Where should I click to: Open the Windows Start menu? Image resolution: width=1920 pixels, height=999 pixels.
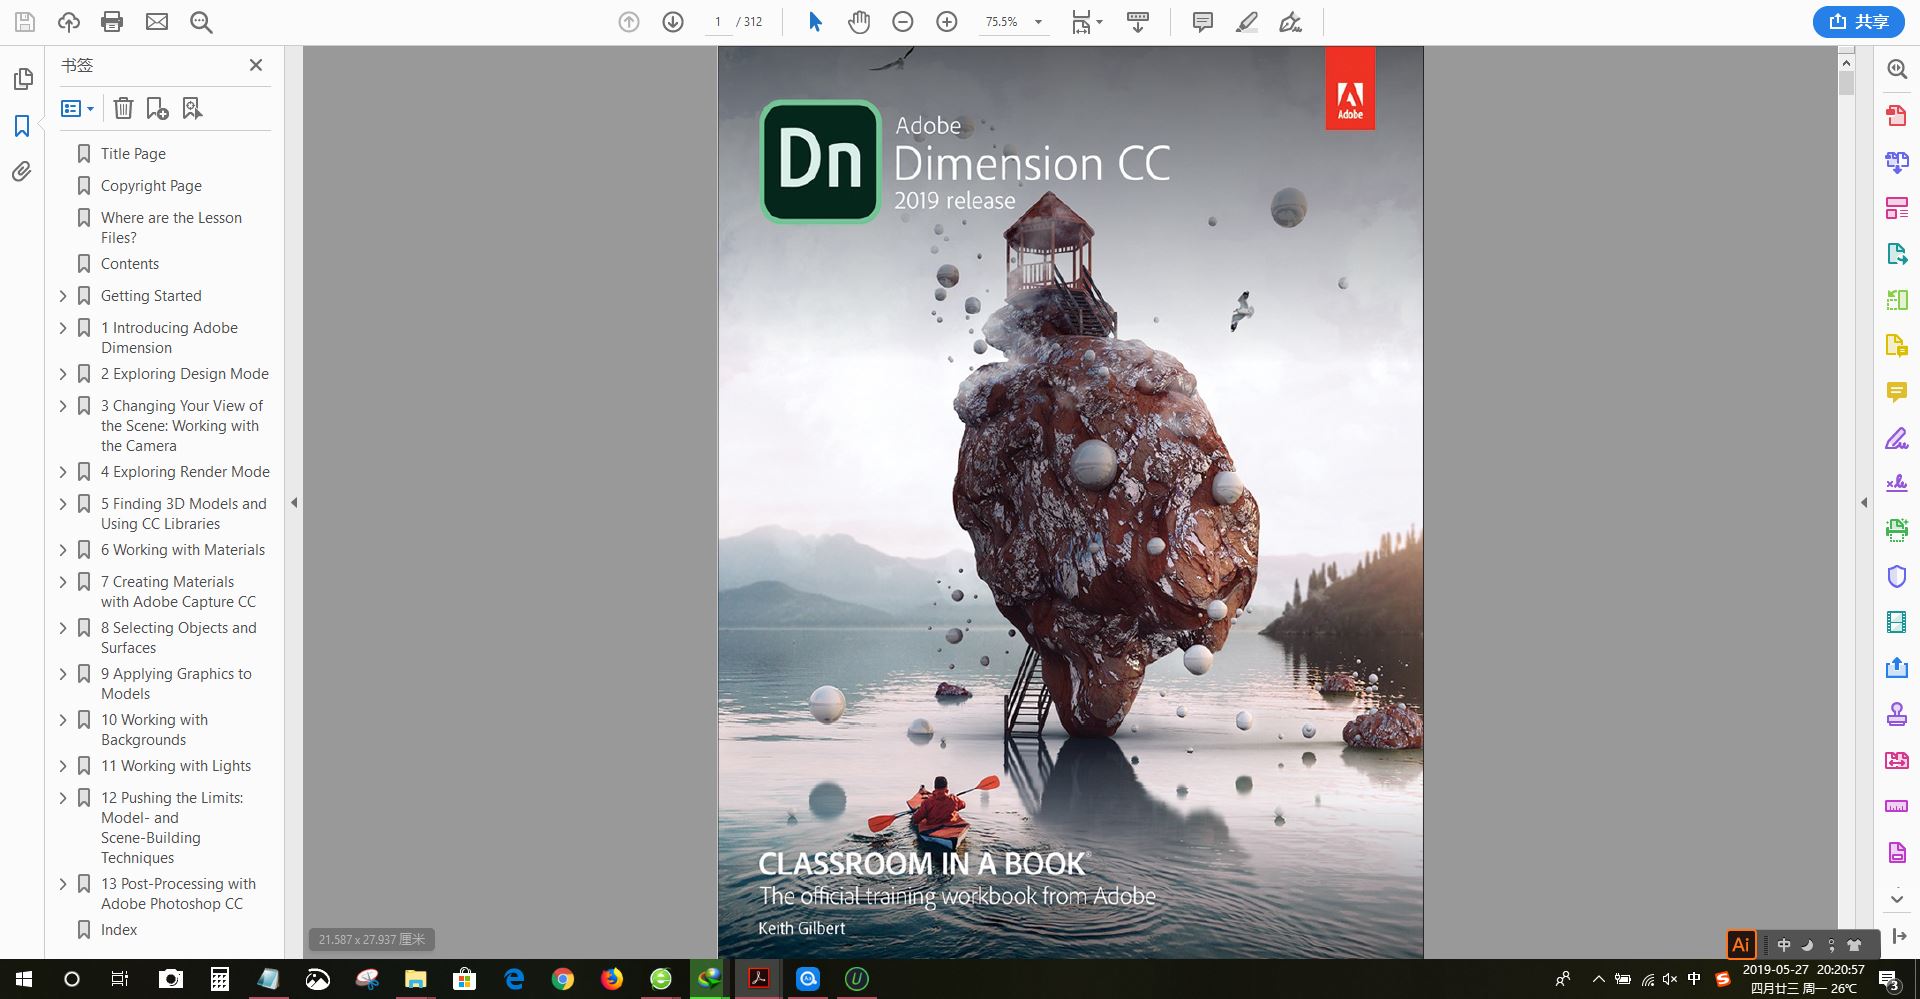[x=24, y=979]
